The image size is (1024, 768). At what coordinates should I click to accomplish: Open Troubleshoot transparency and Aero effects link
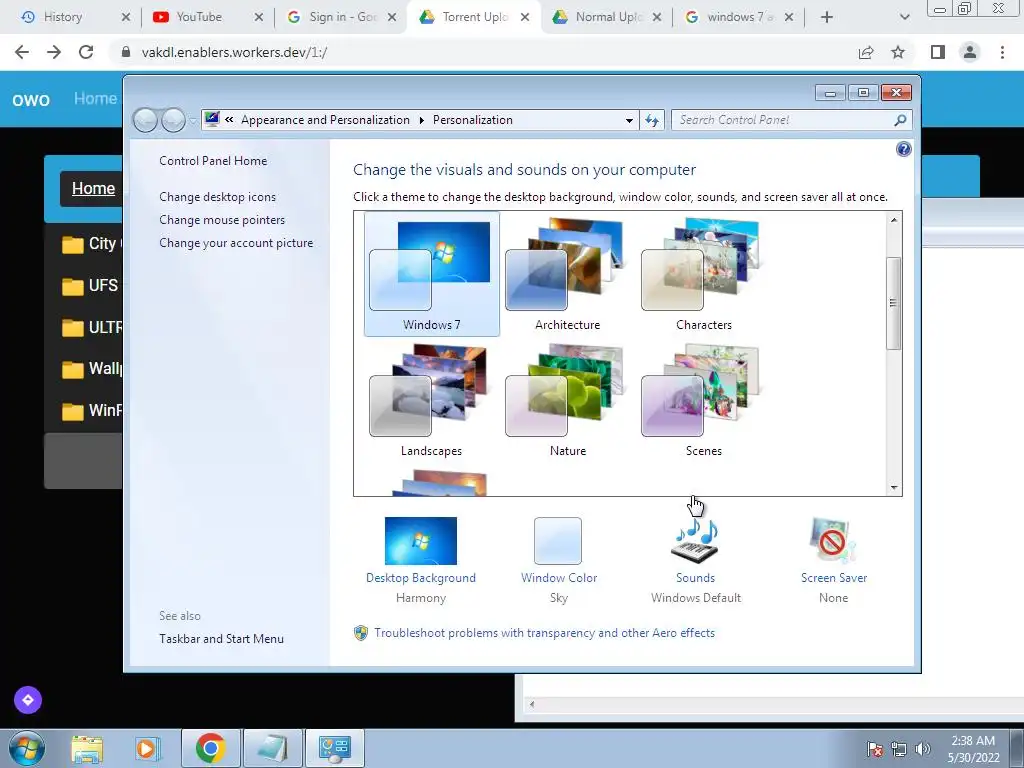pyautogui.click(x=544, y=633)
